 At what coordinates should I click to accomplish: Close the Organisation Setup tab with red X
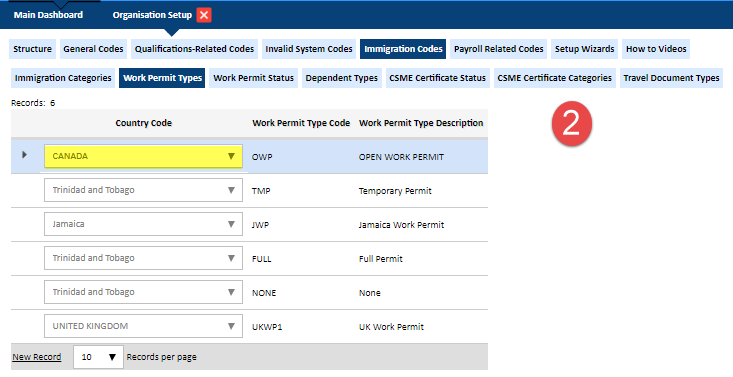[204, 15]
